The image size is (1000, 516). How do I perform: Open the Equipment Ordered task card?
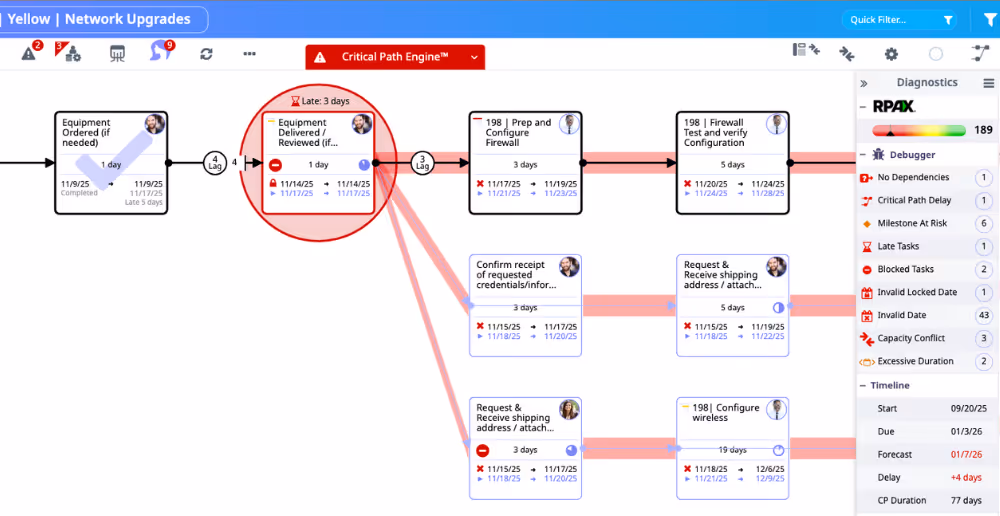pyautogui.click(x=111, y=163)
